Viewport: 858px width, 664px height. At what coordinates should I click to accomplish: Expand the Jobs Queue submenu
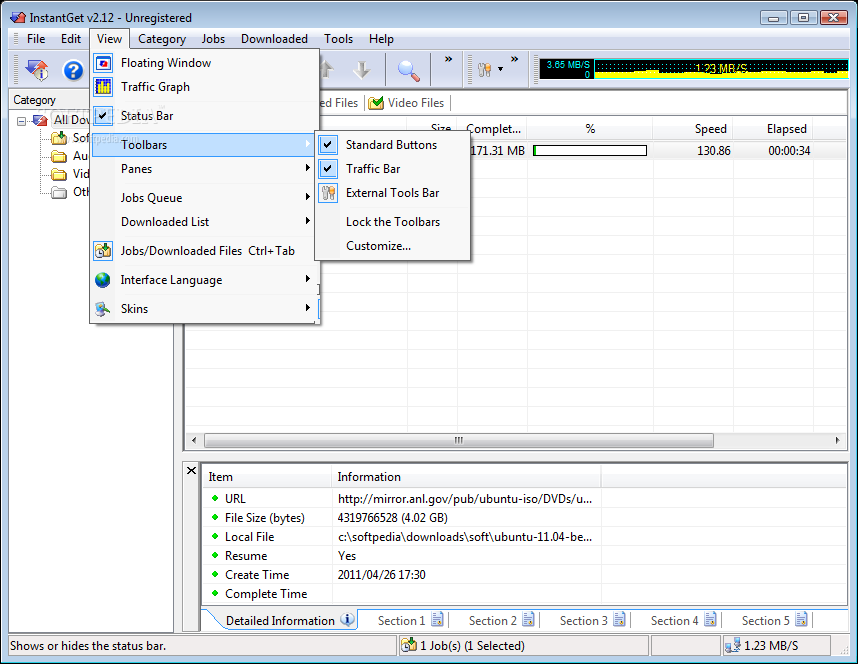(x=308, y=197)
